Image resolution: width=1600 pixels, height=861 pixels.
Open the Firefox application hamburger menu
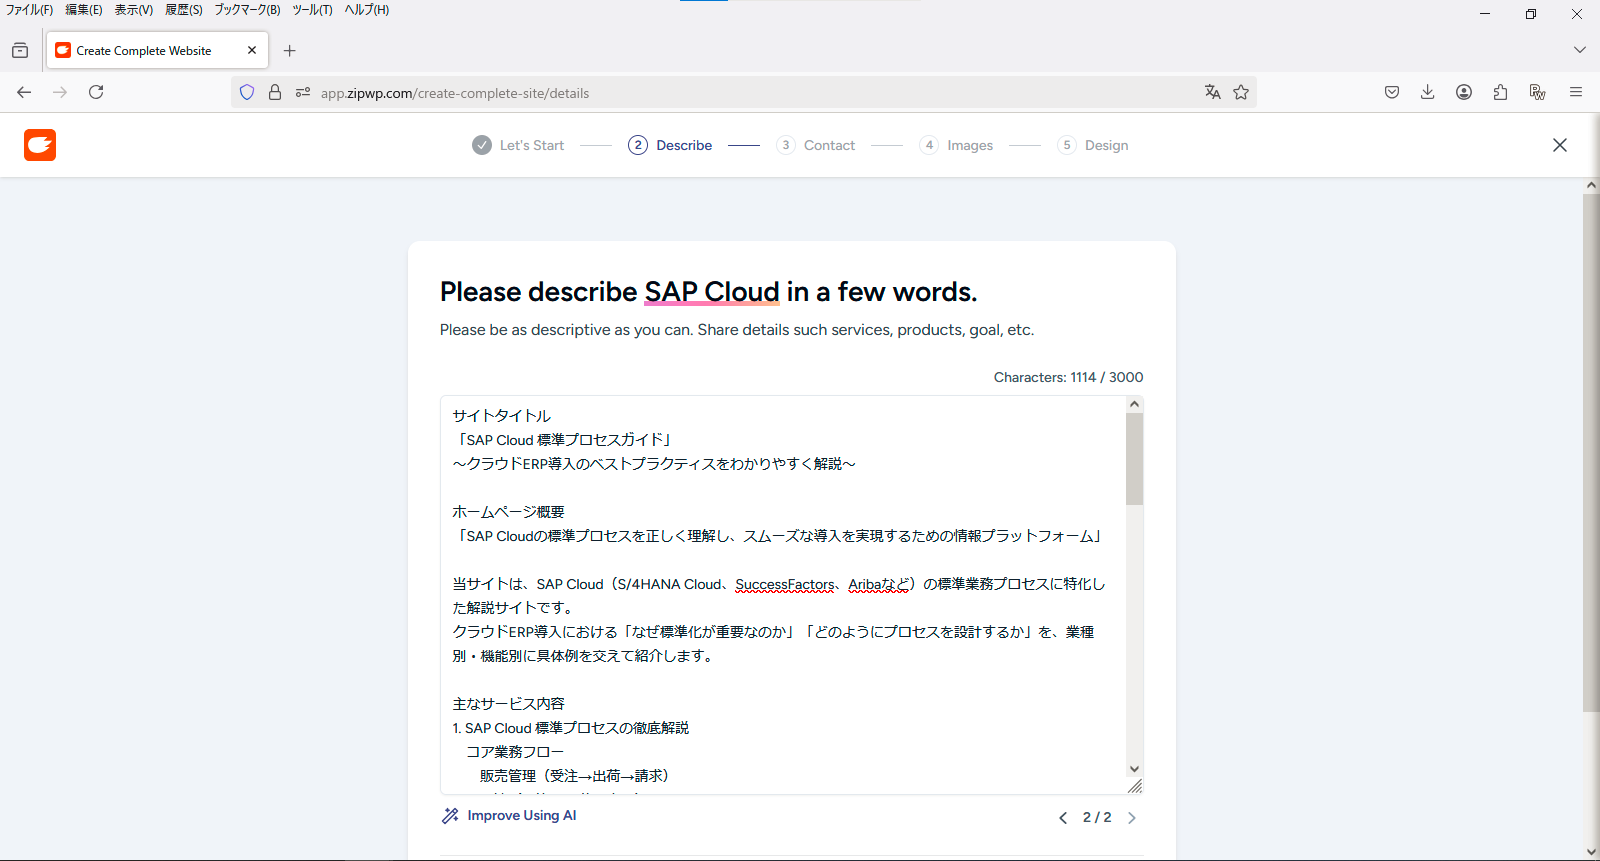[1576, 92]
